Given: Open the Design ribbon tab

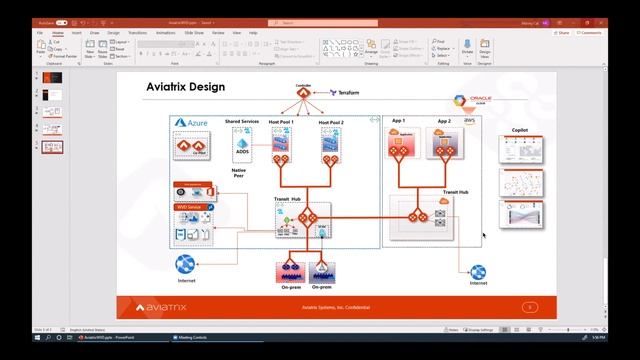Looking at the screenshot, I should click(x=113, y=33).
